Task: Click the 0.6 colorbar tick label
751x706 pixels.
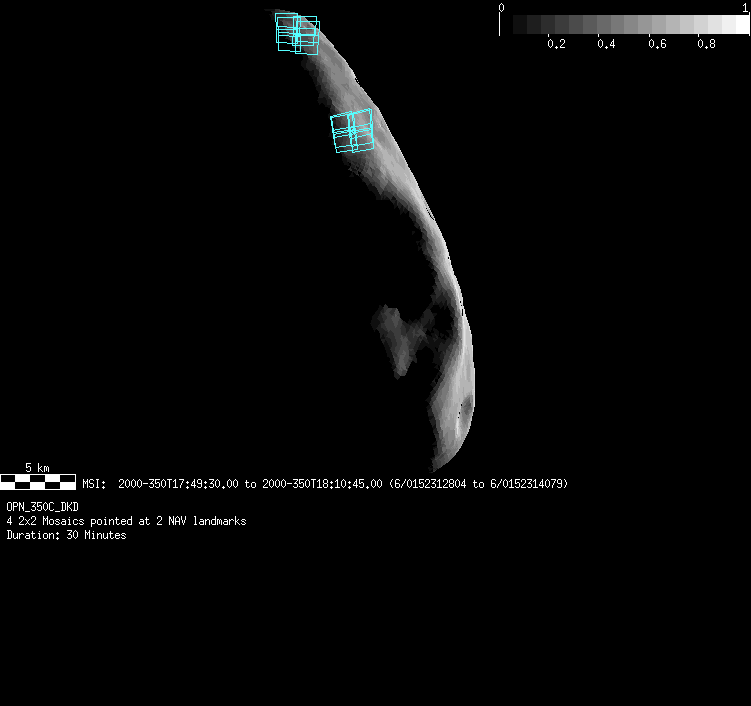Action: [656, 45]
